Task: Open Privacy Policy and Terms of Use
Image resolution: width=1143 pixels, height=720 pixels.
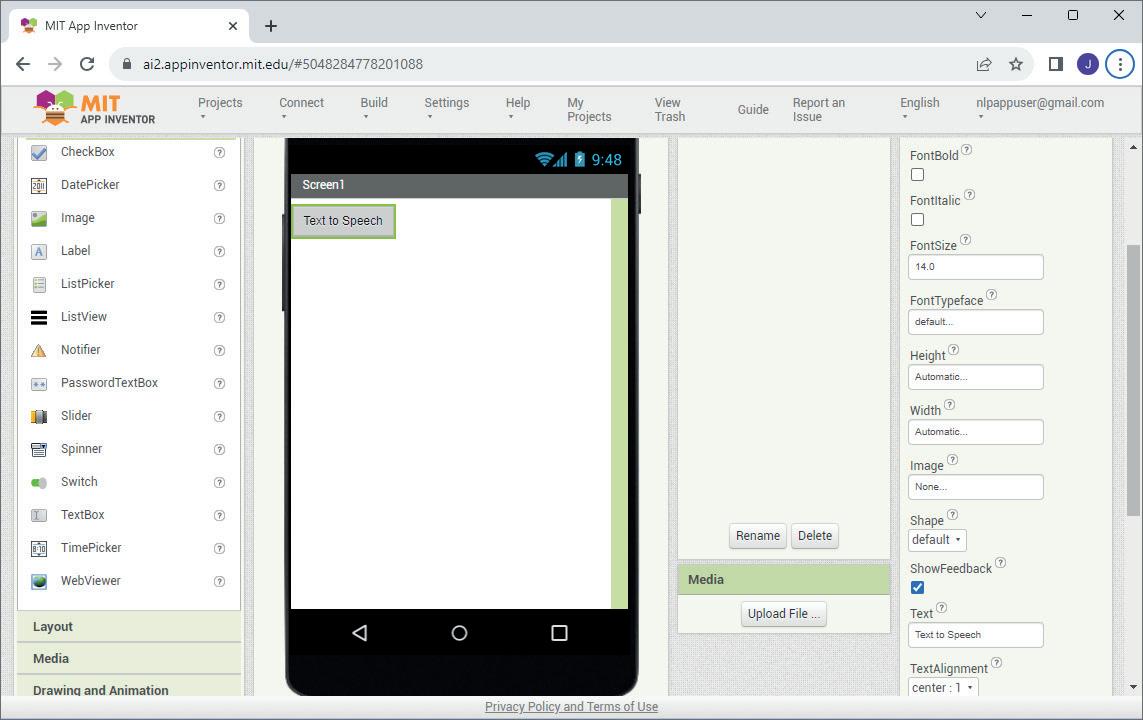Action: tap(572, 706)
